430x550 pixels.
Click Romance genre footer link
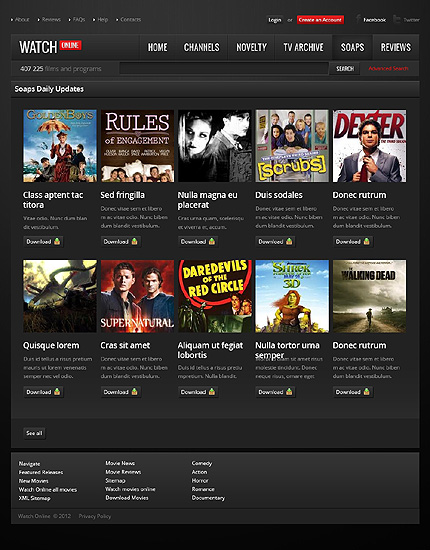(203, 489)
